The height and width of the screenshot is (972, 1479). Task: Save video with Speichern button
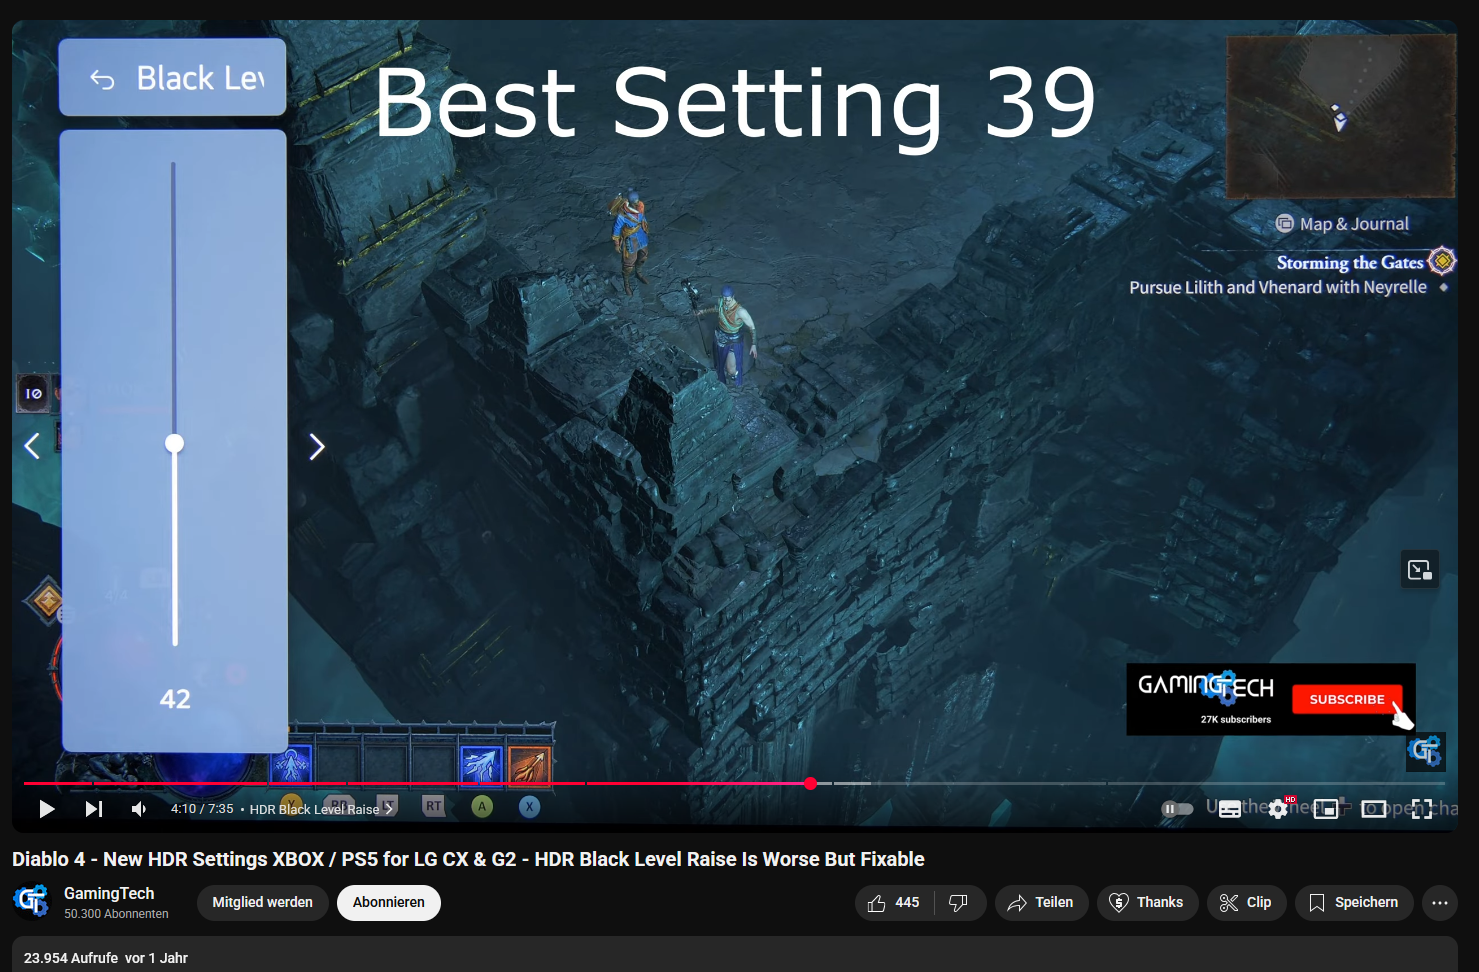pyautogui.click(x=1354, y=903)
